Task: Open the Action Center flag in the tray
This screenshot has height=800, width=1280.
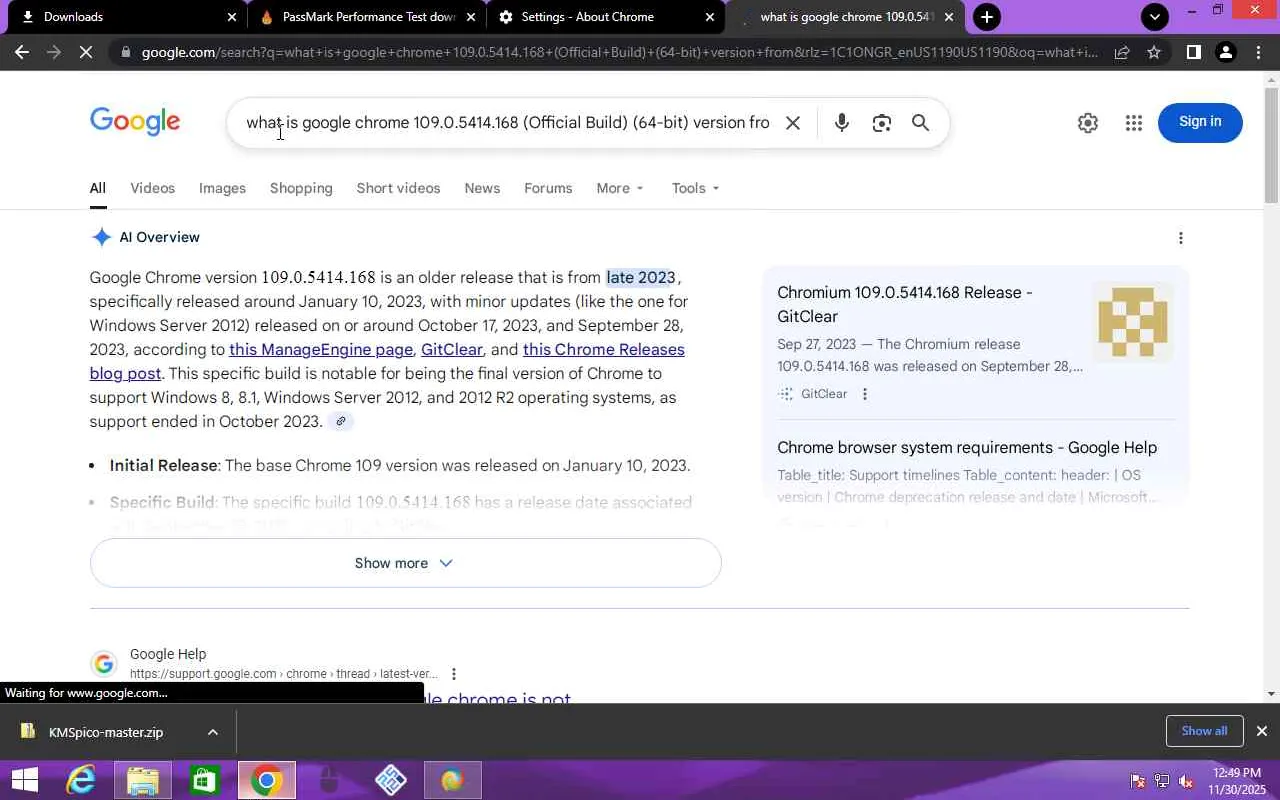Action: click(1138, 781)
